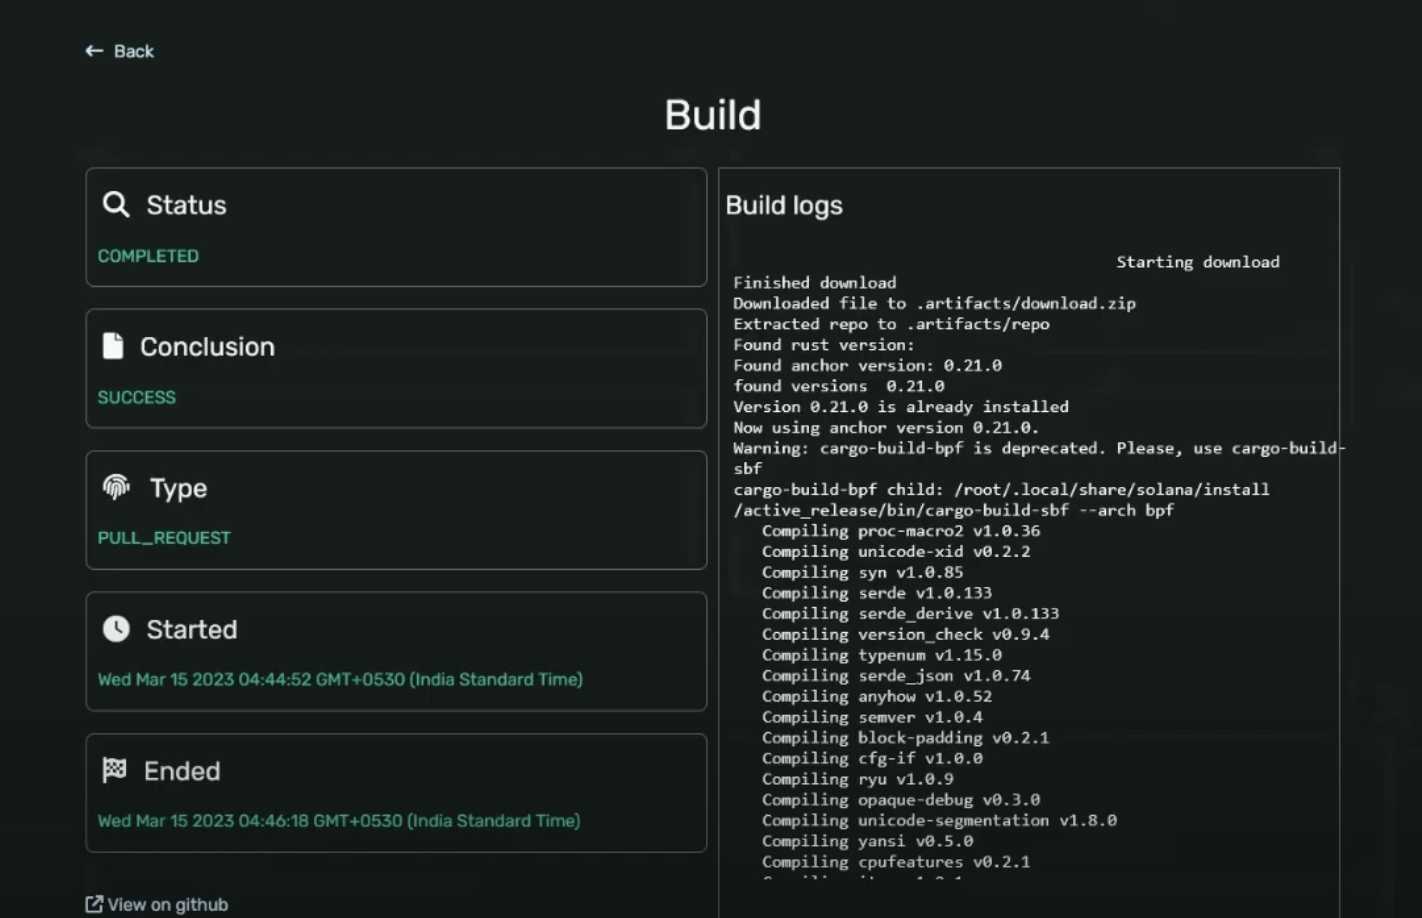Click 'Now using anchor version 0.21.0.' line

tap(886, 427)
